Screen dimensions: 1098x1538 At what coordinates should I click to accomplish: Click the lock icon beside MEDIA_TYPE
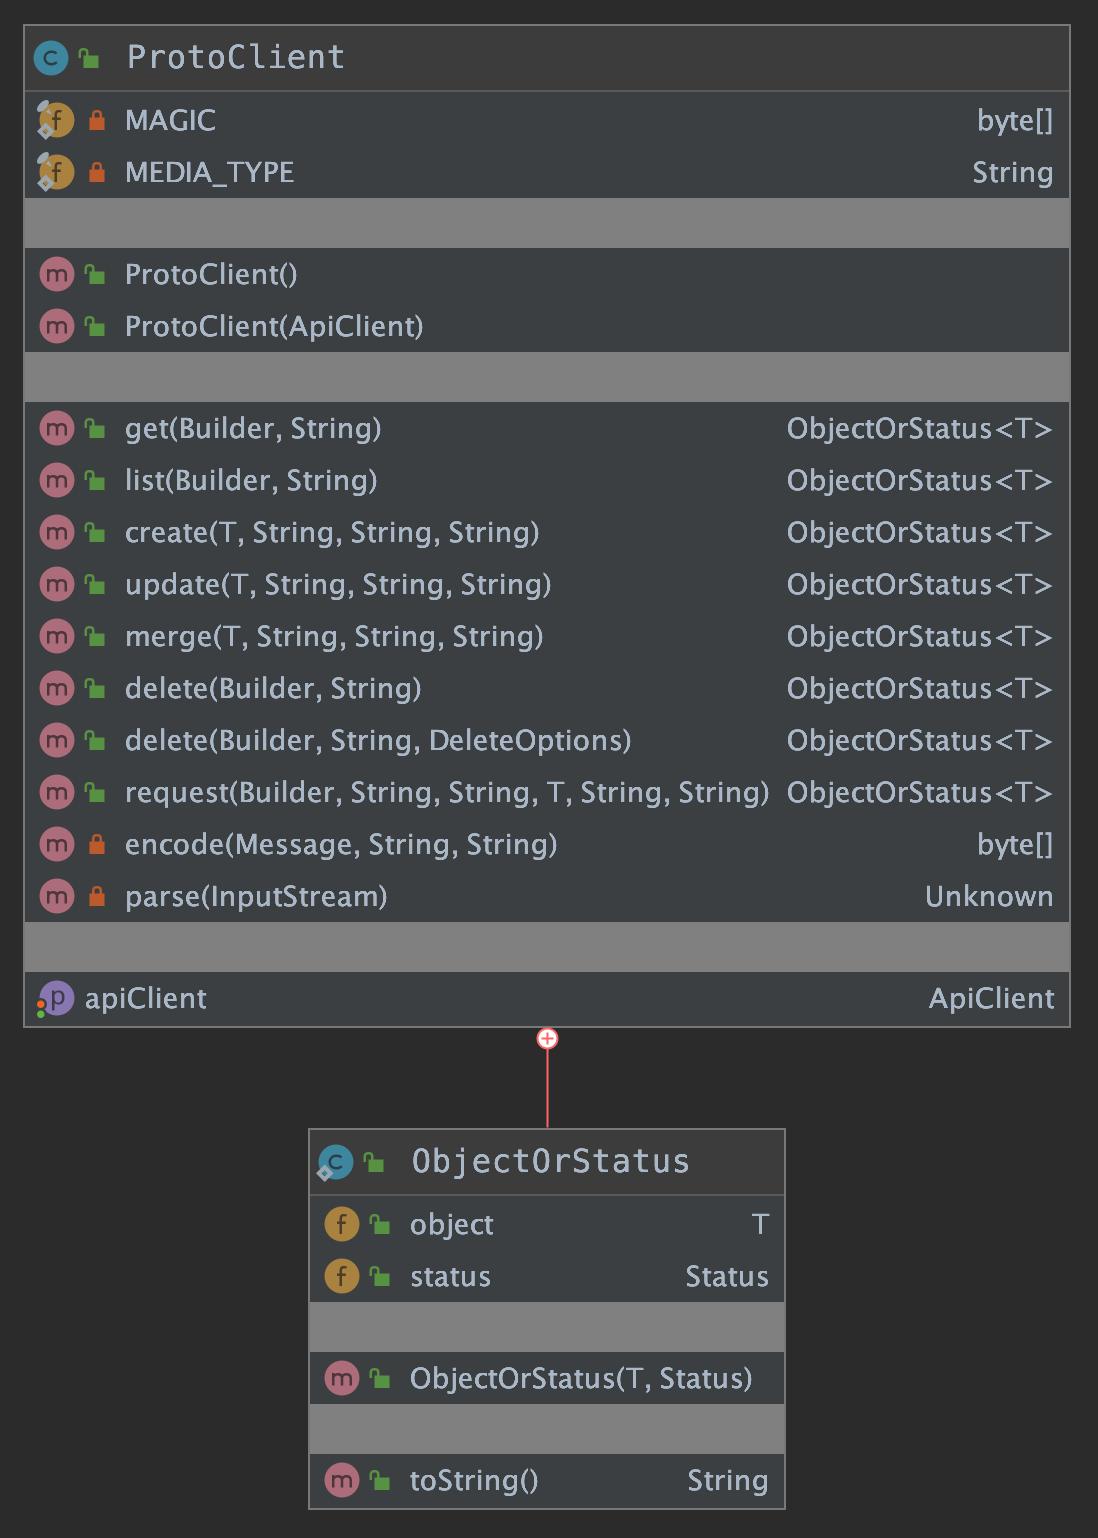click(97, 173)
